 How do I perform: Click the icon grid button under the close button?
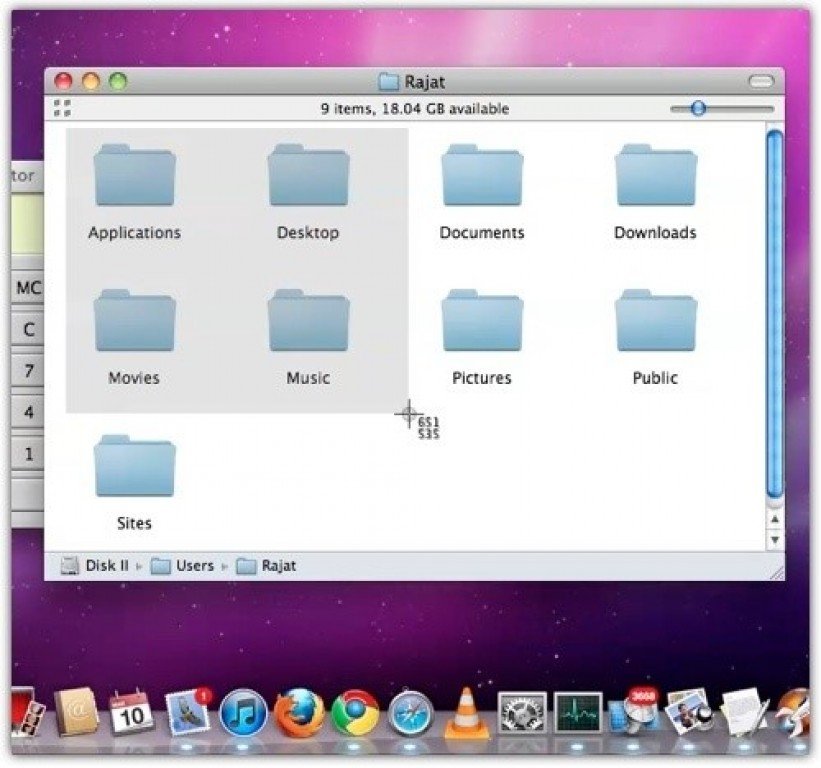point(62,108)
